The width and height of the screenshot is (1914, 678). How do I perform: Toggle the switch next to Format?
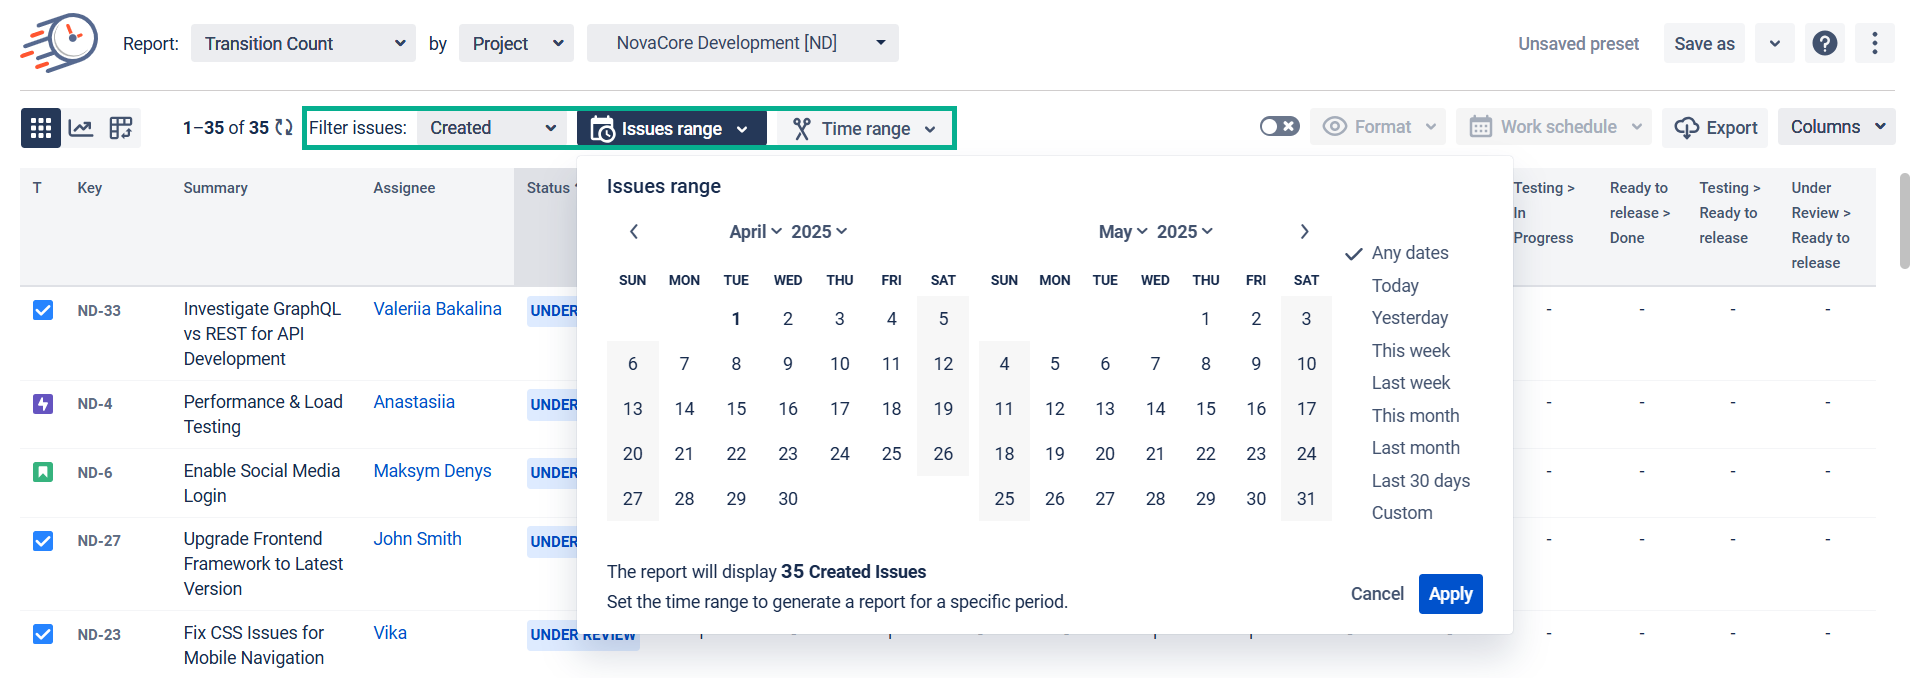1279,127
